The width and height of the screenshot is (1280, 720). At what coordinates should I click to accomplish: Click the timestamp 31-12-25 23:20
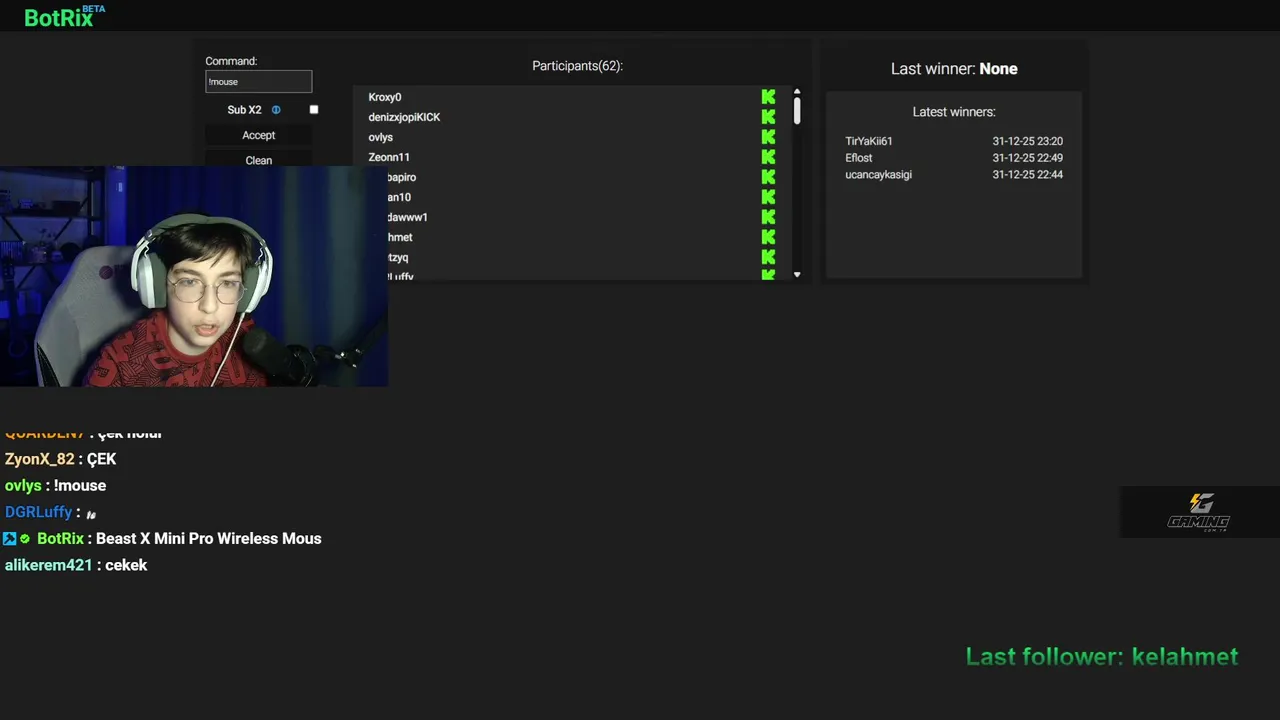pyautogui.click(x=1028, y=141)
